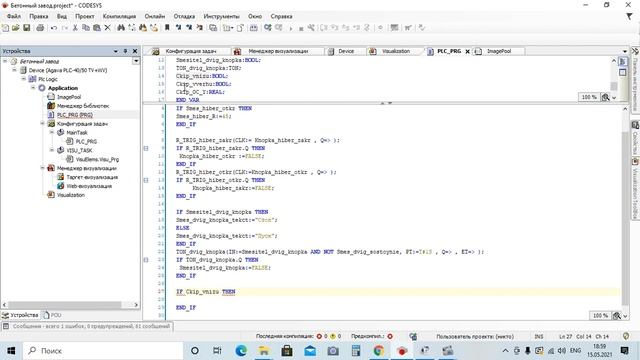This screenshot has width=640, height=360.
Task: Switch to the Менеджер визуализации editor tab
Action: (x=278, y=51)
